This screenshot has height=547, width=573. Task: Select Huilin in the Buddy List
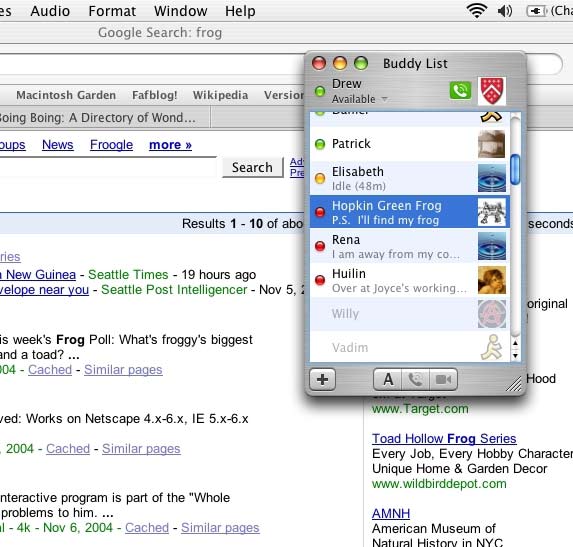(410, 280)
